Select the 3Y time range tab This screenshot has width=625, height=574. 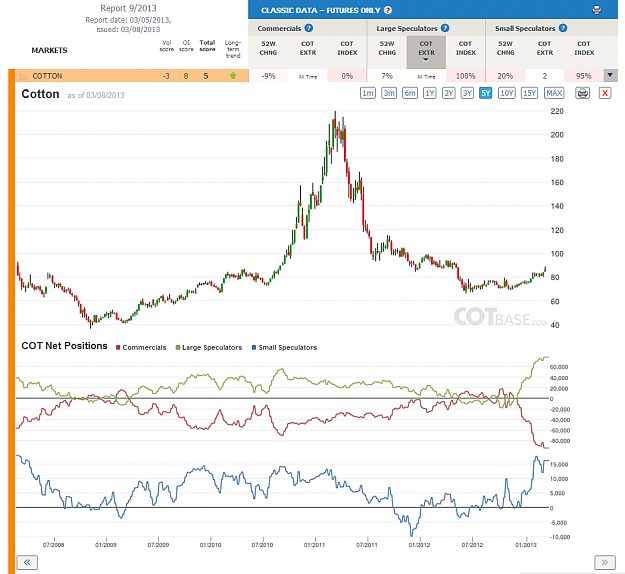click(x=467, y=93)
